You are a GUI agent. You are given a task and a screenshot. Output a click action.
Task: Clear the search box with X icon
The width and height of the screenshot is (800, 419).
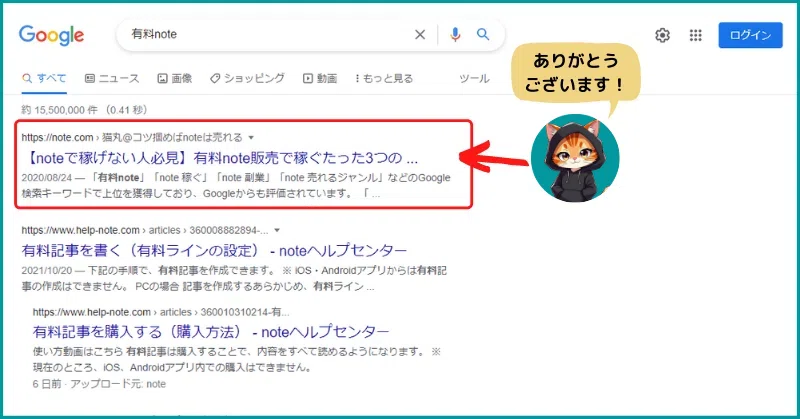point(420,35)
